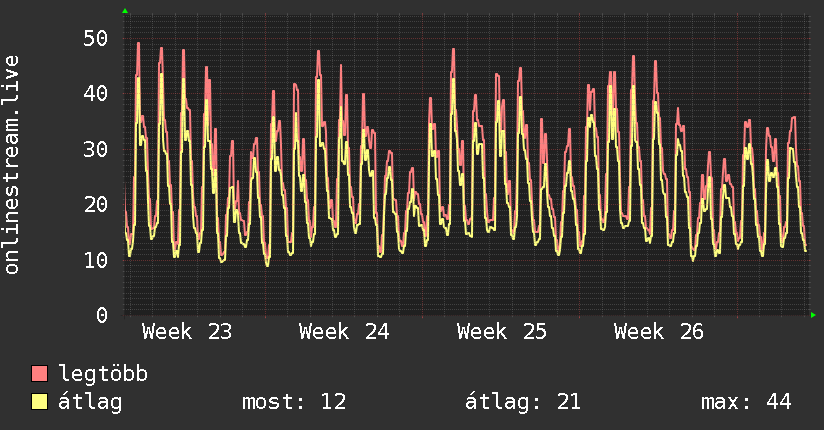The image size is (824, 430).
Task: Click the 30 y-axis tick label
Action: click(96, 149)
